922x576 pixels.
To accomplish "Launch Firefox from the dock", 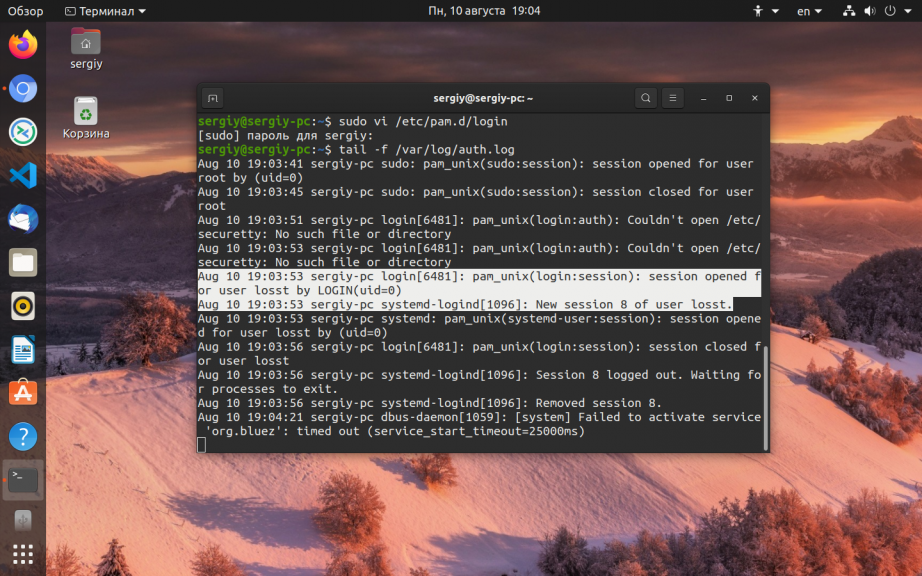I will [23, 45].
